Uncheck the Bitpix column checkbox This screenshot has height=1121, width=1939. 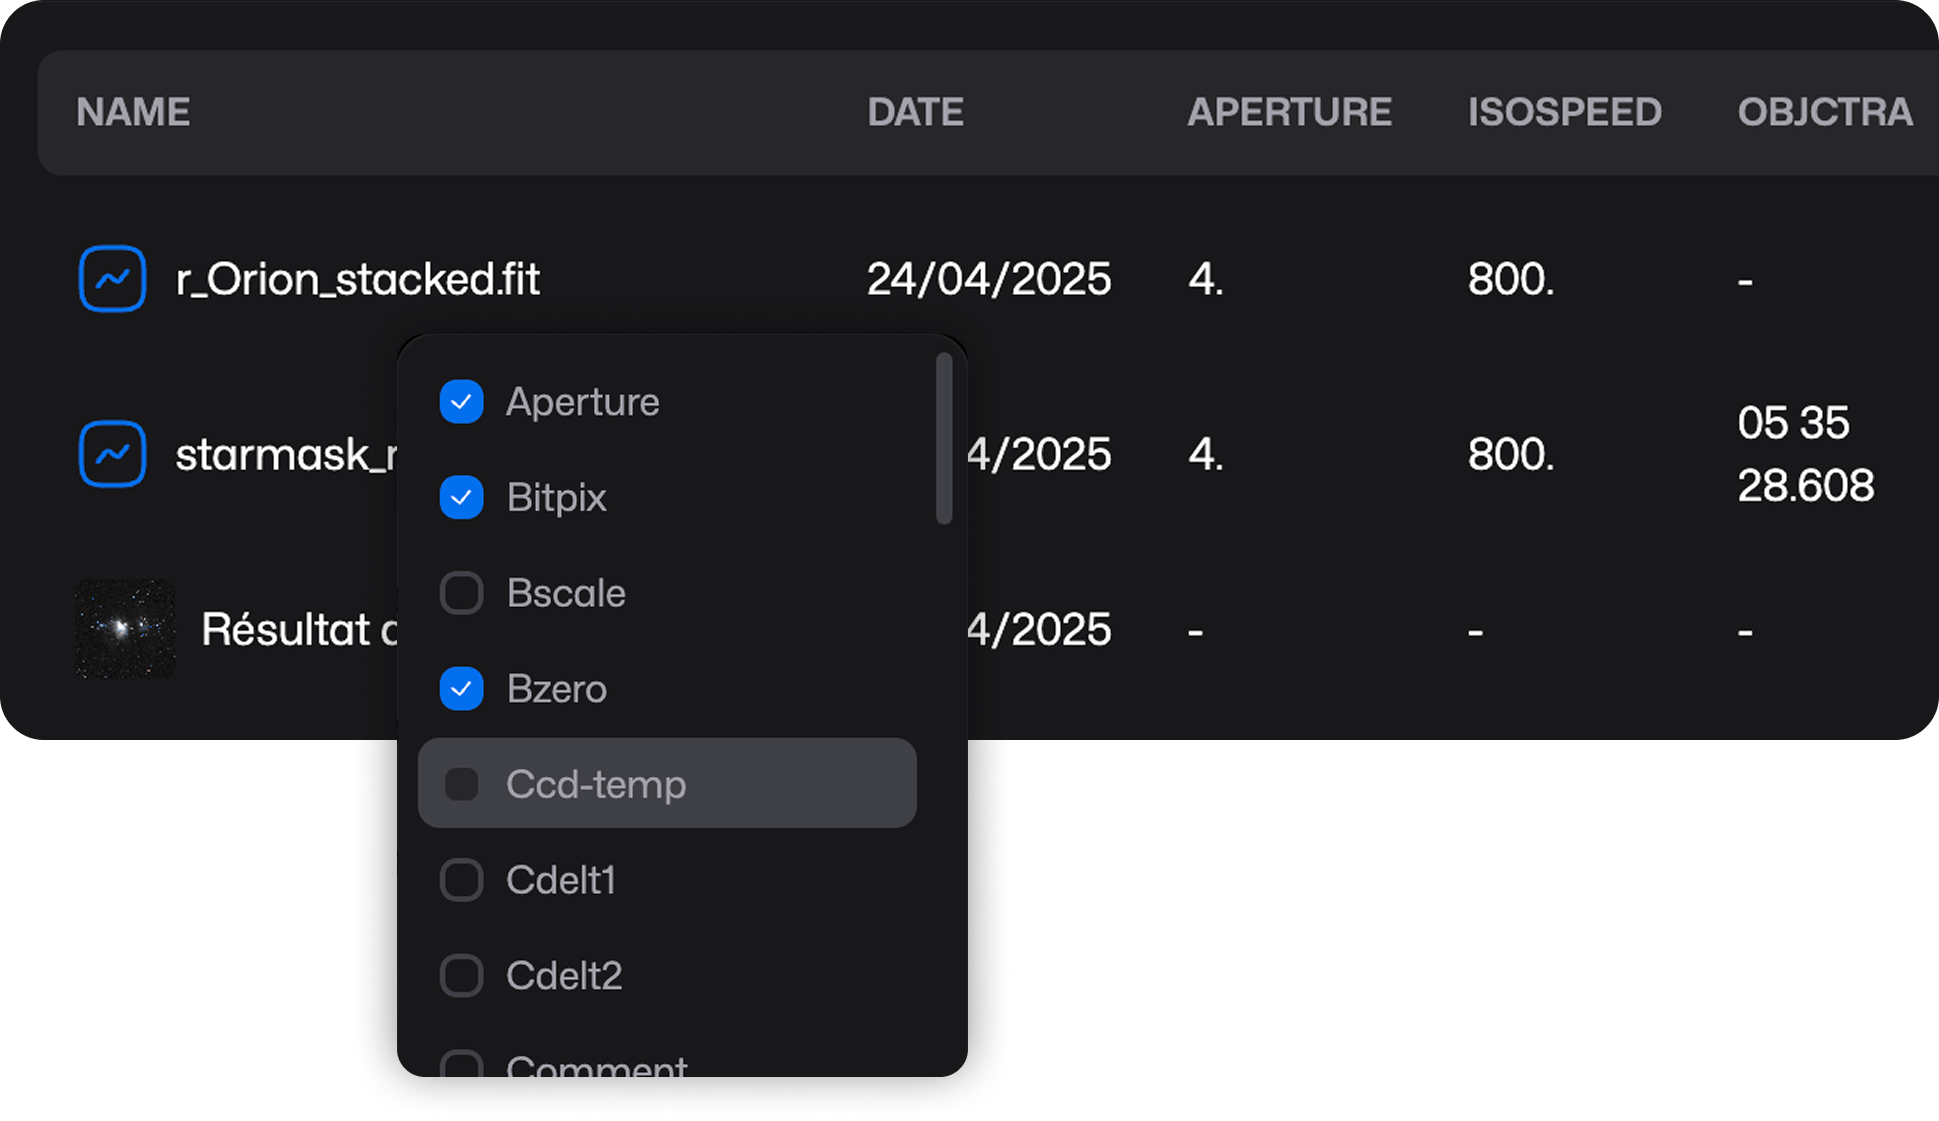pyautogui.click(x=461, y=497)
